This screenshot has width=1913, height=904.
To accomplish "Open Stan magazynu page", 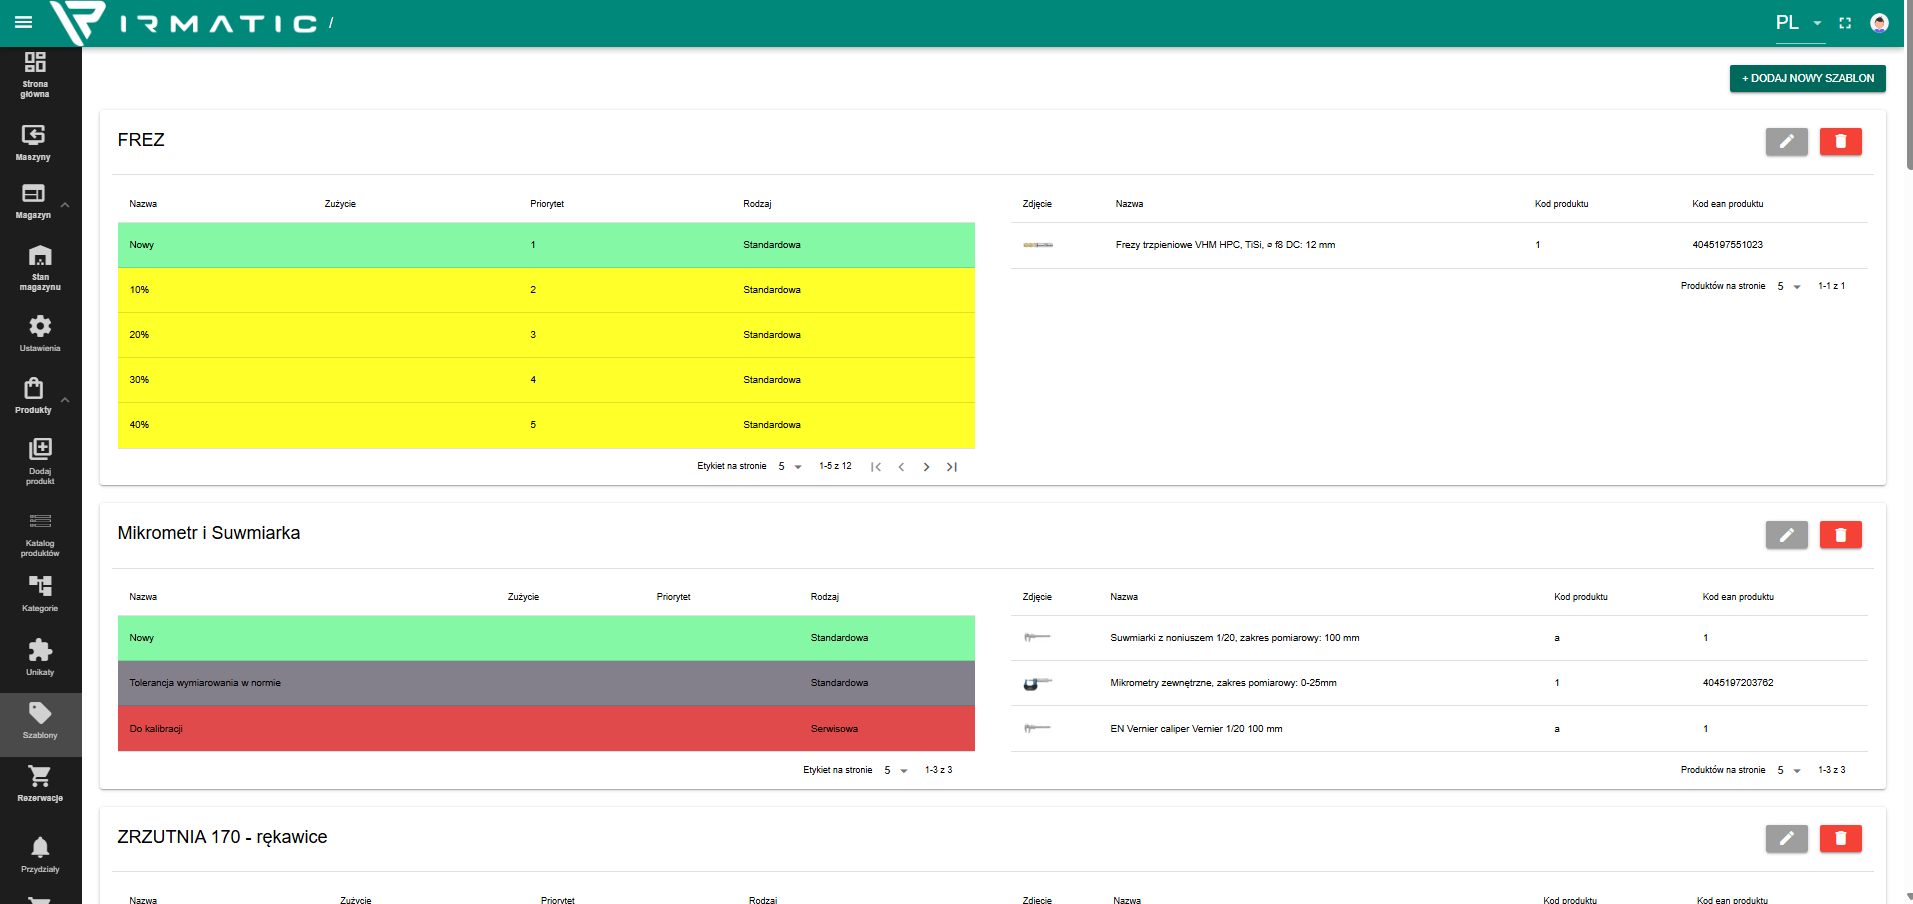I will [40, 268].
